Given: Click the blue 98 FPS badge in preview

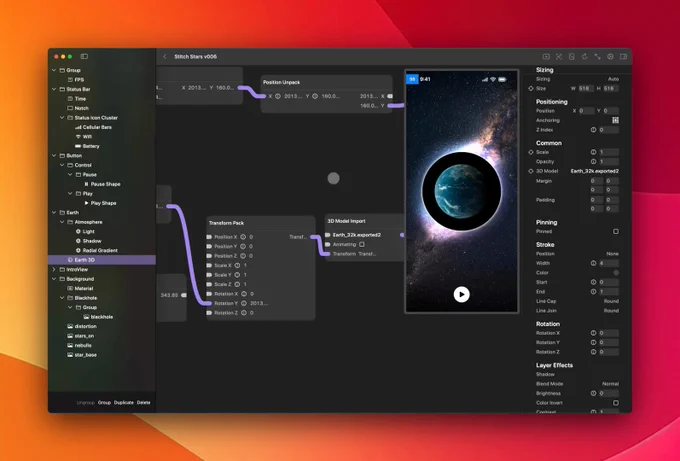Looking at the screenshot, I should [412, 79].
